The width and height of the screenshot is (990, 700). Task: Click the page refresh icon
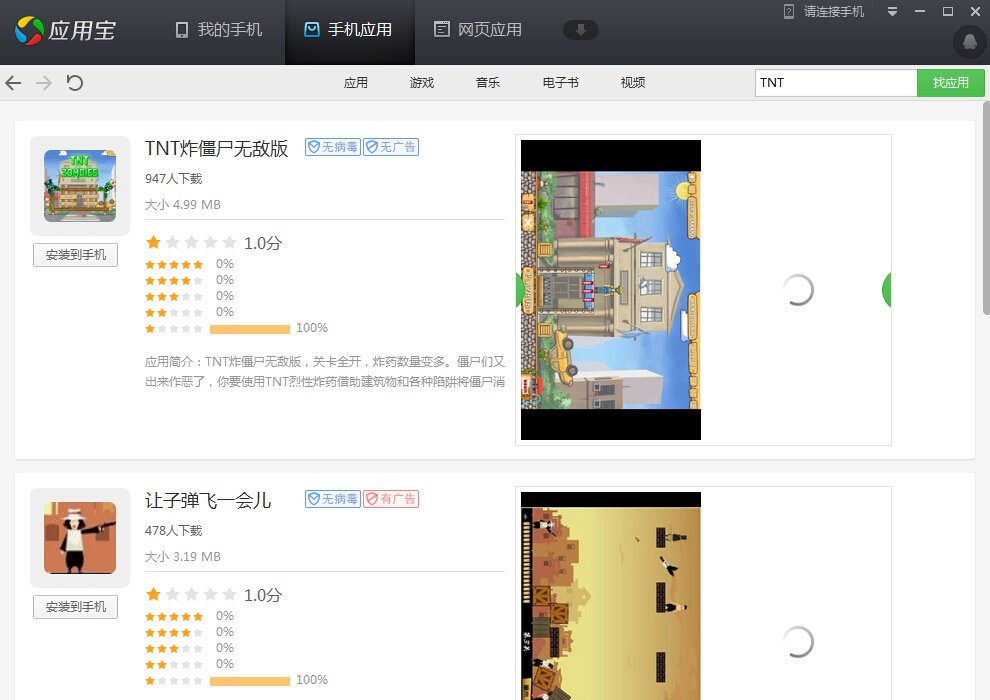click(74, 83)
